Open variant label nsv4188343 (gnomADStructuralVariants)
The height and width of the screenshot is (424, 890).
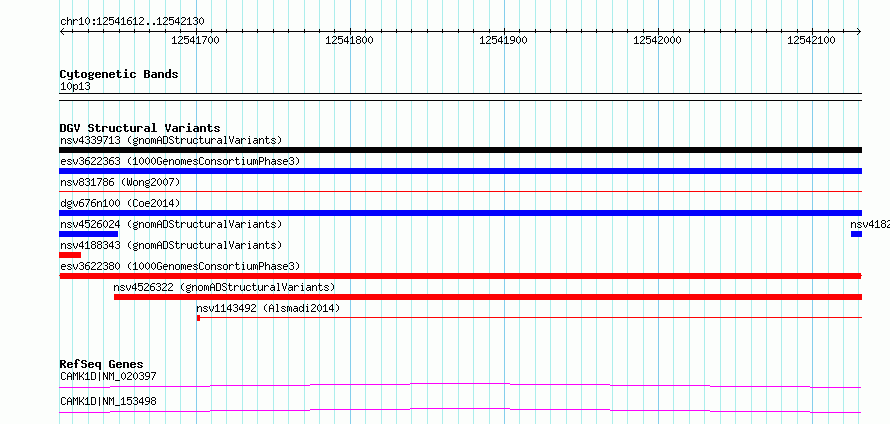[x=171, y=245]
